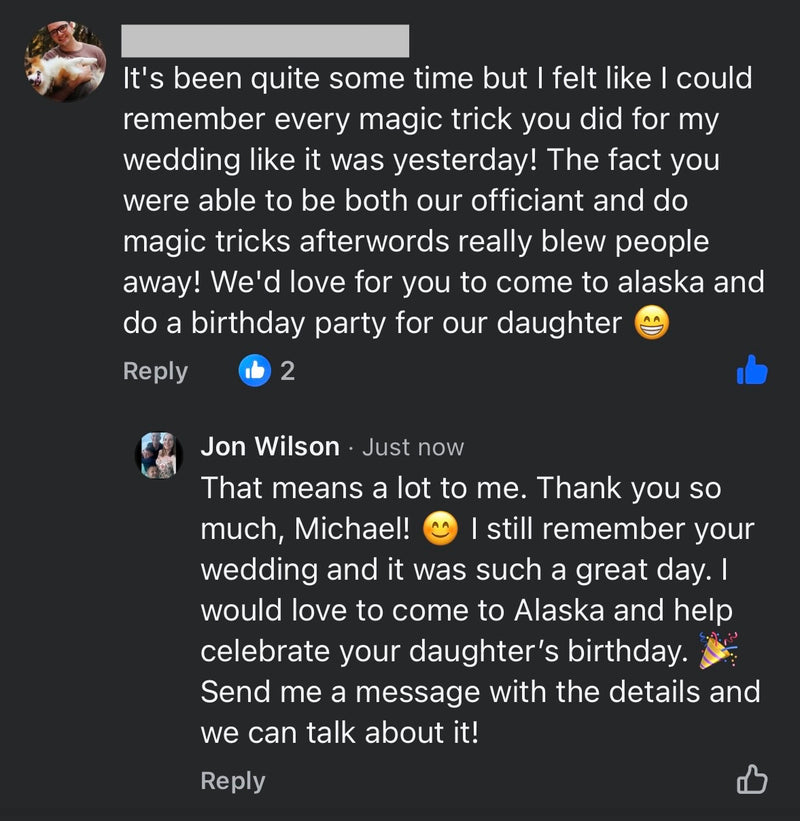This screenshot has width=800, height=821.
Task: Unlike the first comment with blue thumbs-up
Action: click(x=751, y=371)
